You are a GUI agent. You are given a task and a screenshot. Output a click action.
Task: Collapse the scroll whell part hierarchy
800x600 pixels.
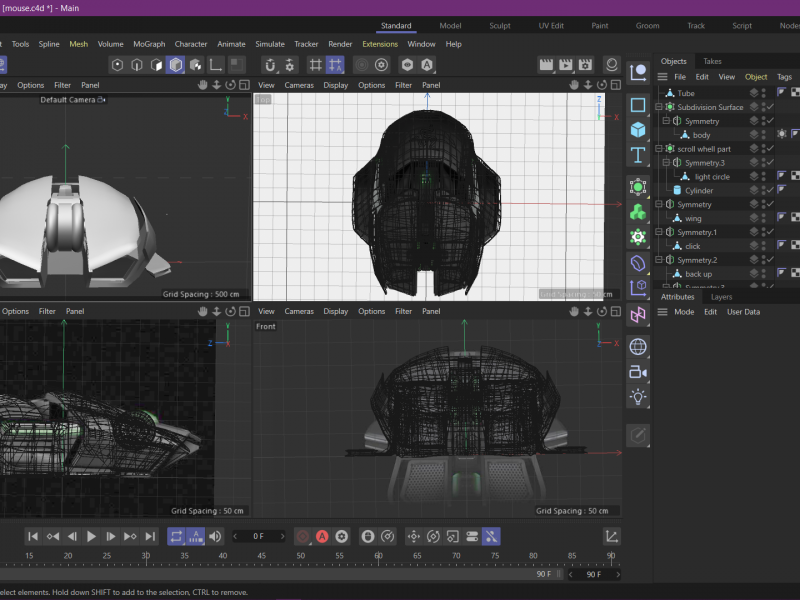[659, 149]
